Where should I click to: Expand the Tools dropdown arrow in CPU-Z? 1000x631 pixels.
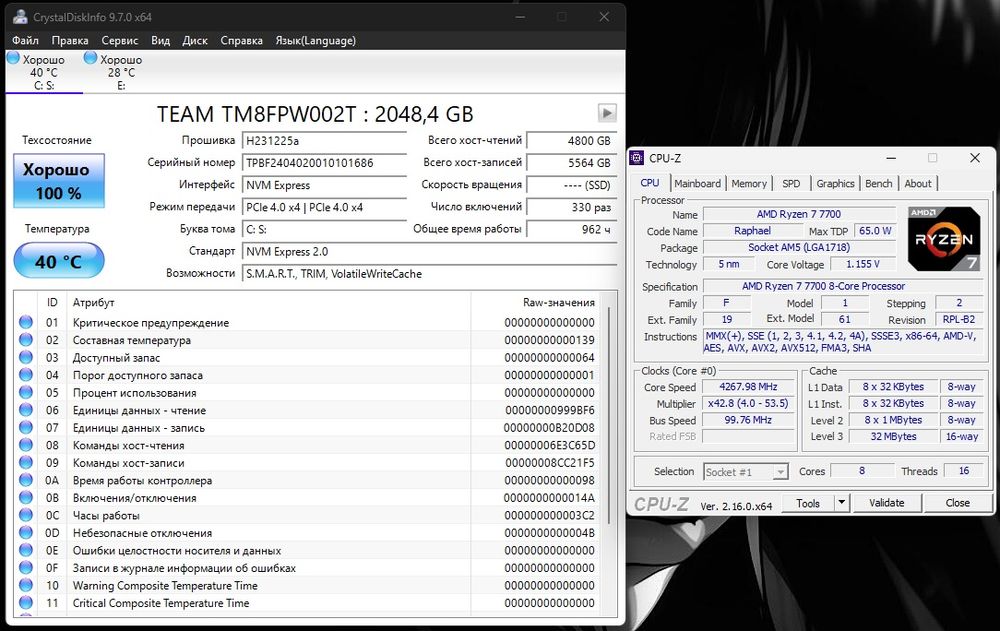[842, 503]
